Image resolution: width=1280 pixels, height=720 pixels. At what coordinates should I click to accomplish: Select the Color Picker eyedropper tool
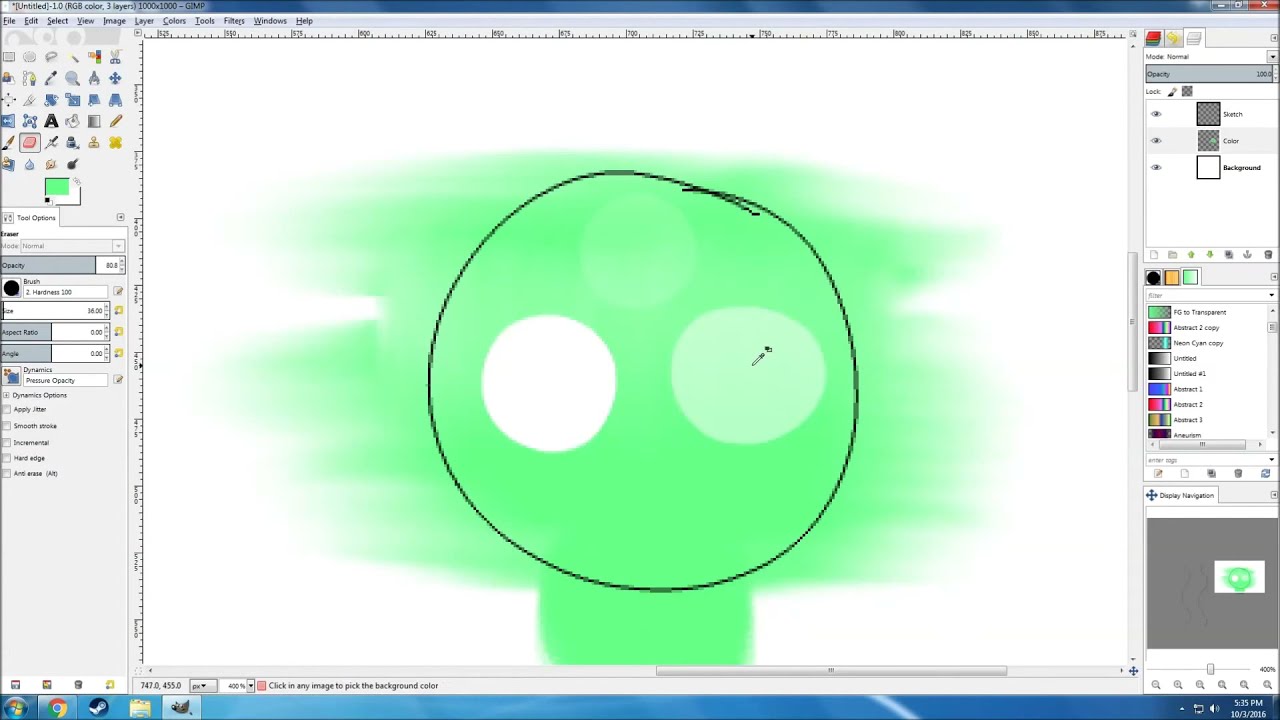51,78
